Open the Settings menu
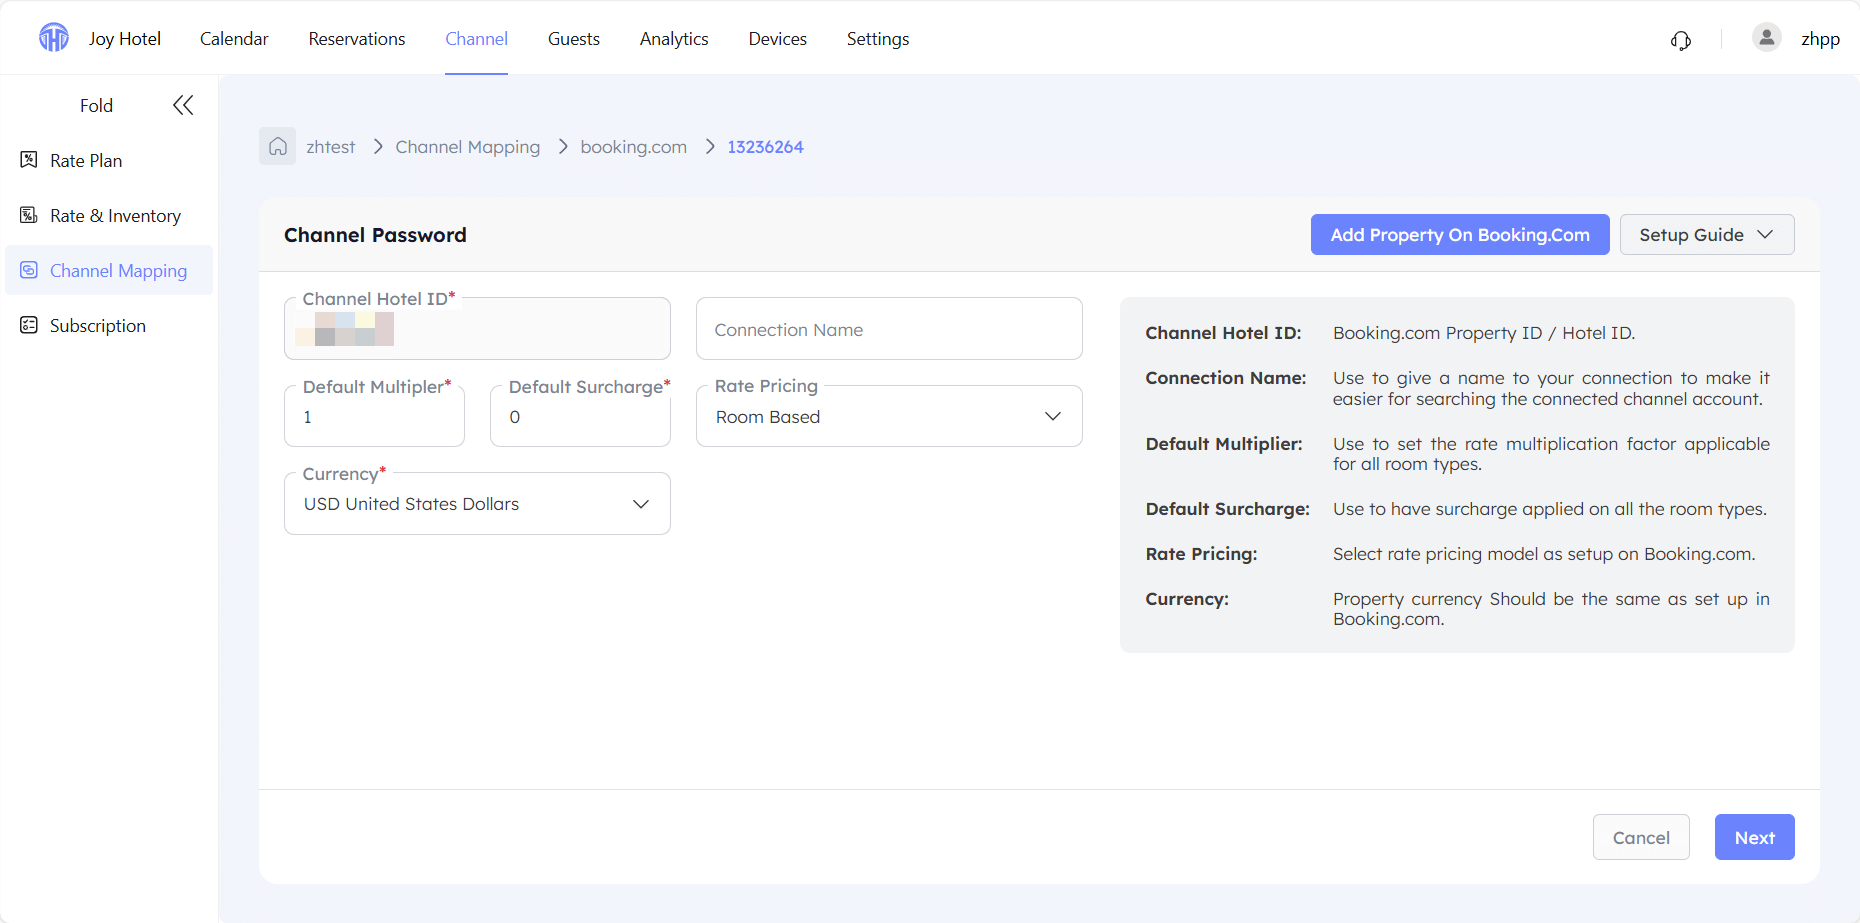 click(x=878, y=39)
